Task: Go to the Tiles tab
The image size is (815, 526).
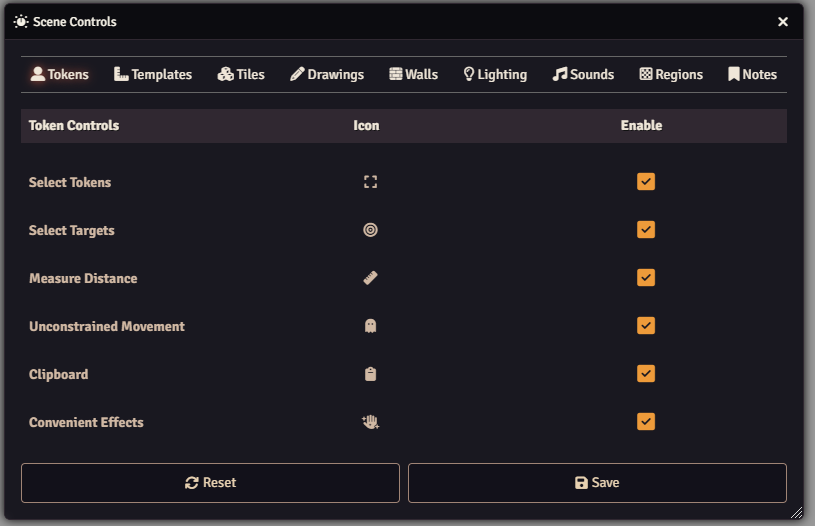Action: (x=241, y=74)
